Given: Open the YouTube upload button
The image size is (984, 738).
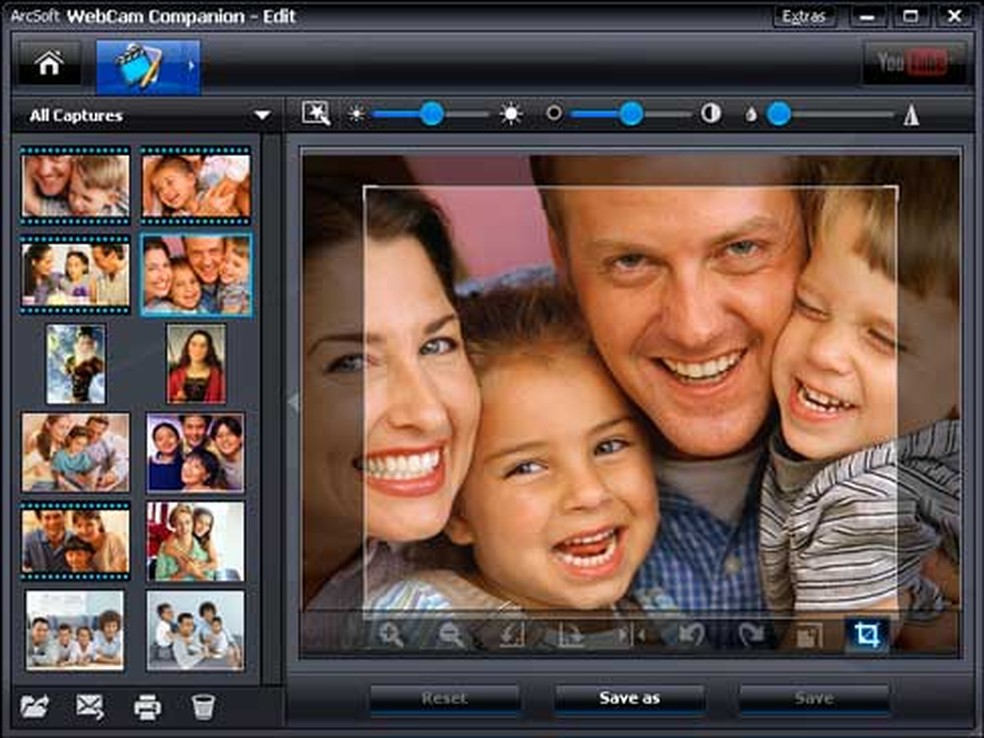Looking at the screenshot, I should (x=913, y=63).
